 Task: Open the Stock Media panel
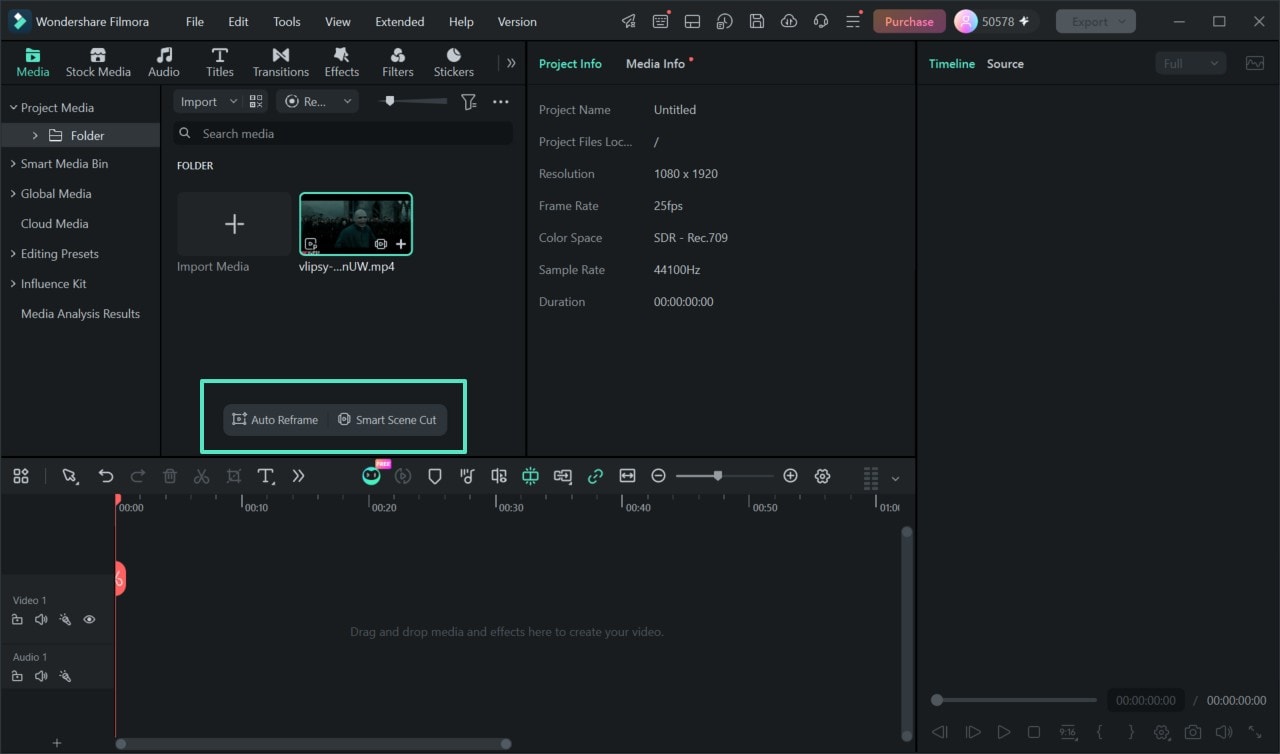point(98,63)
